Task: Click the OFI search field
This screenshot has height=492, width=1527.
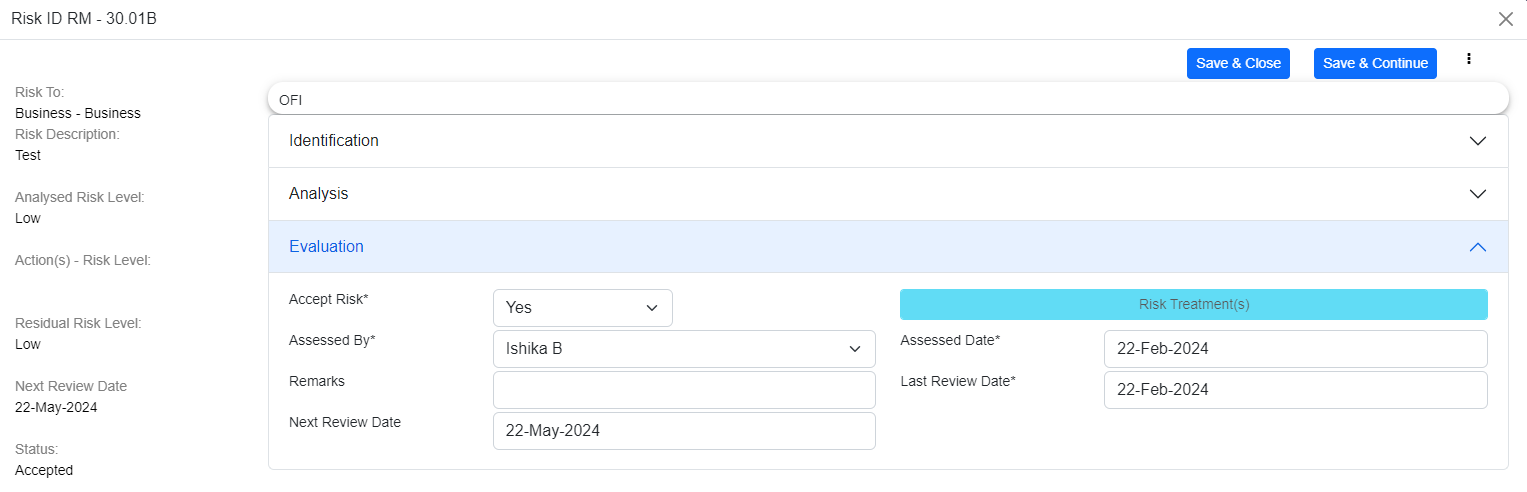Action: 887,99
